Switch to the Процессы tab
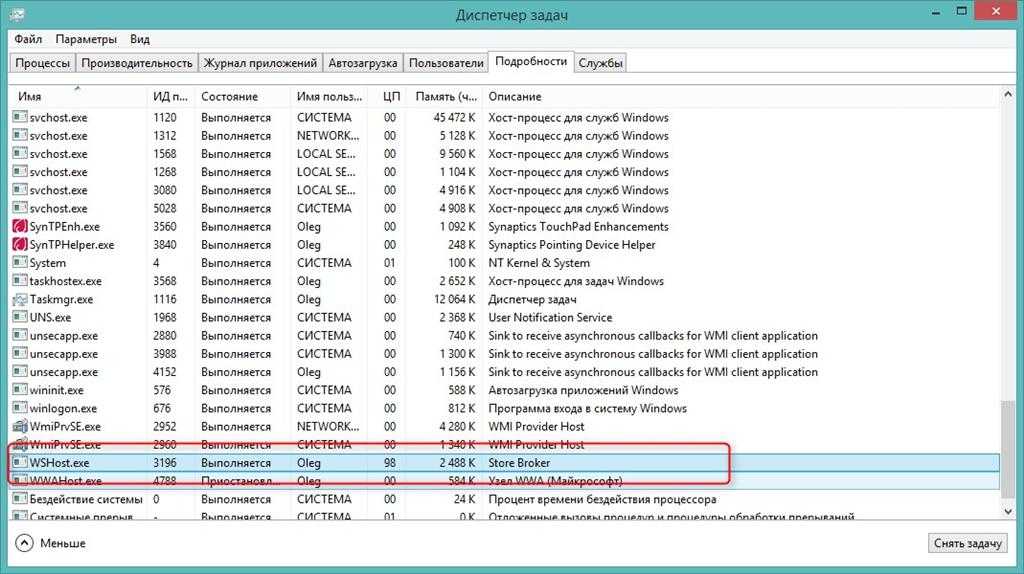 pyautogui.click(x=42, y=63)
